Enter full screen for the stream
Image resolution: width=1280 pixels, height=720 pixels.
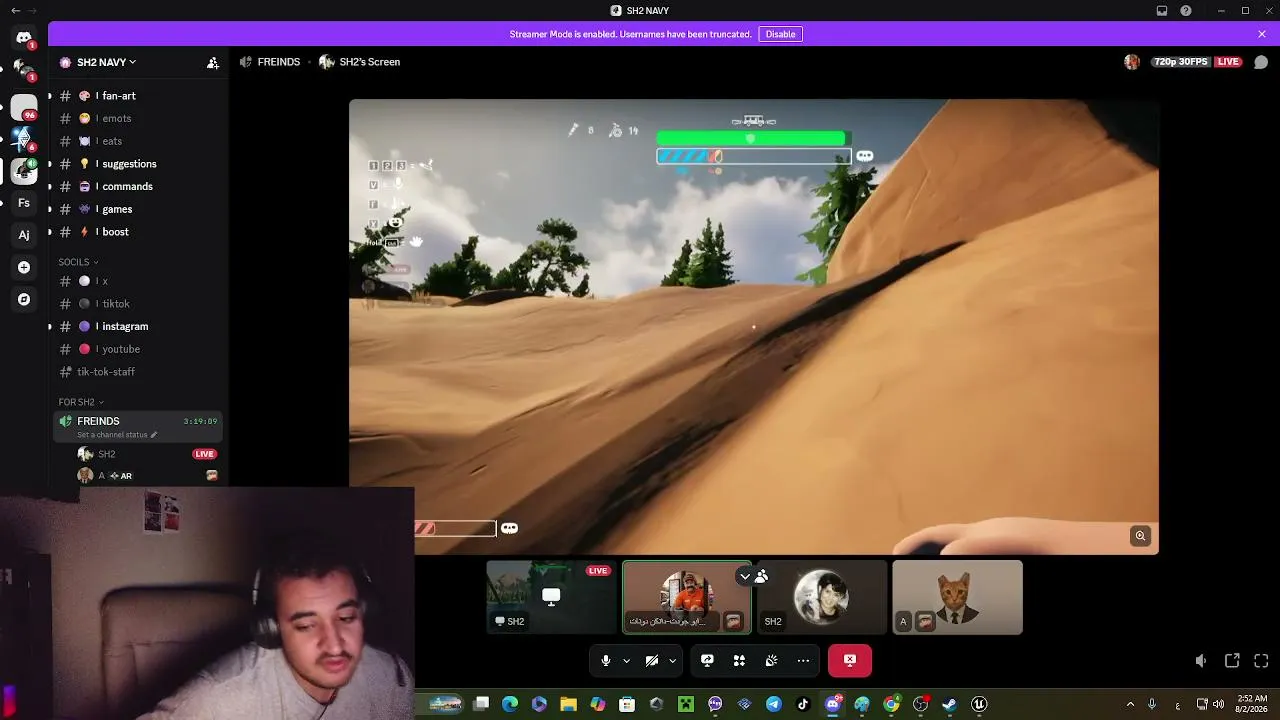coord(1261,660)
